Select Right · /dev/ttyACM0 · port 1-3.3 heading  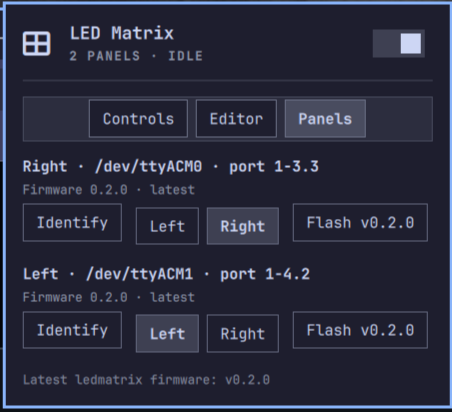tap(171, 166)
